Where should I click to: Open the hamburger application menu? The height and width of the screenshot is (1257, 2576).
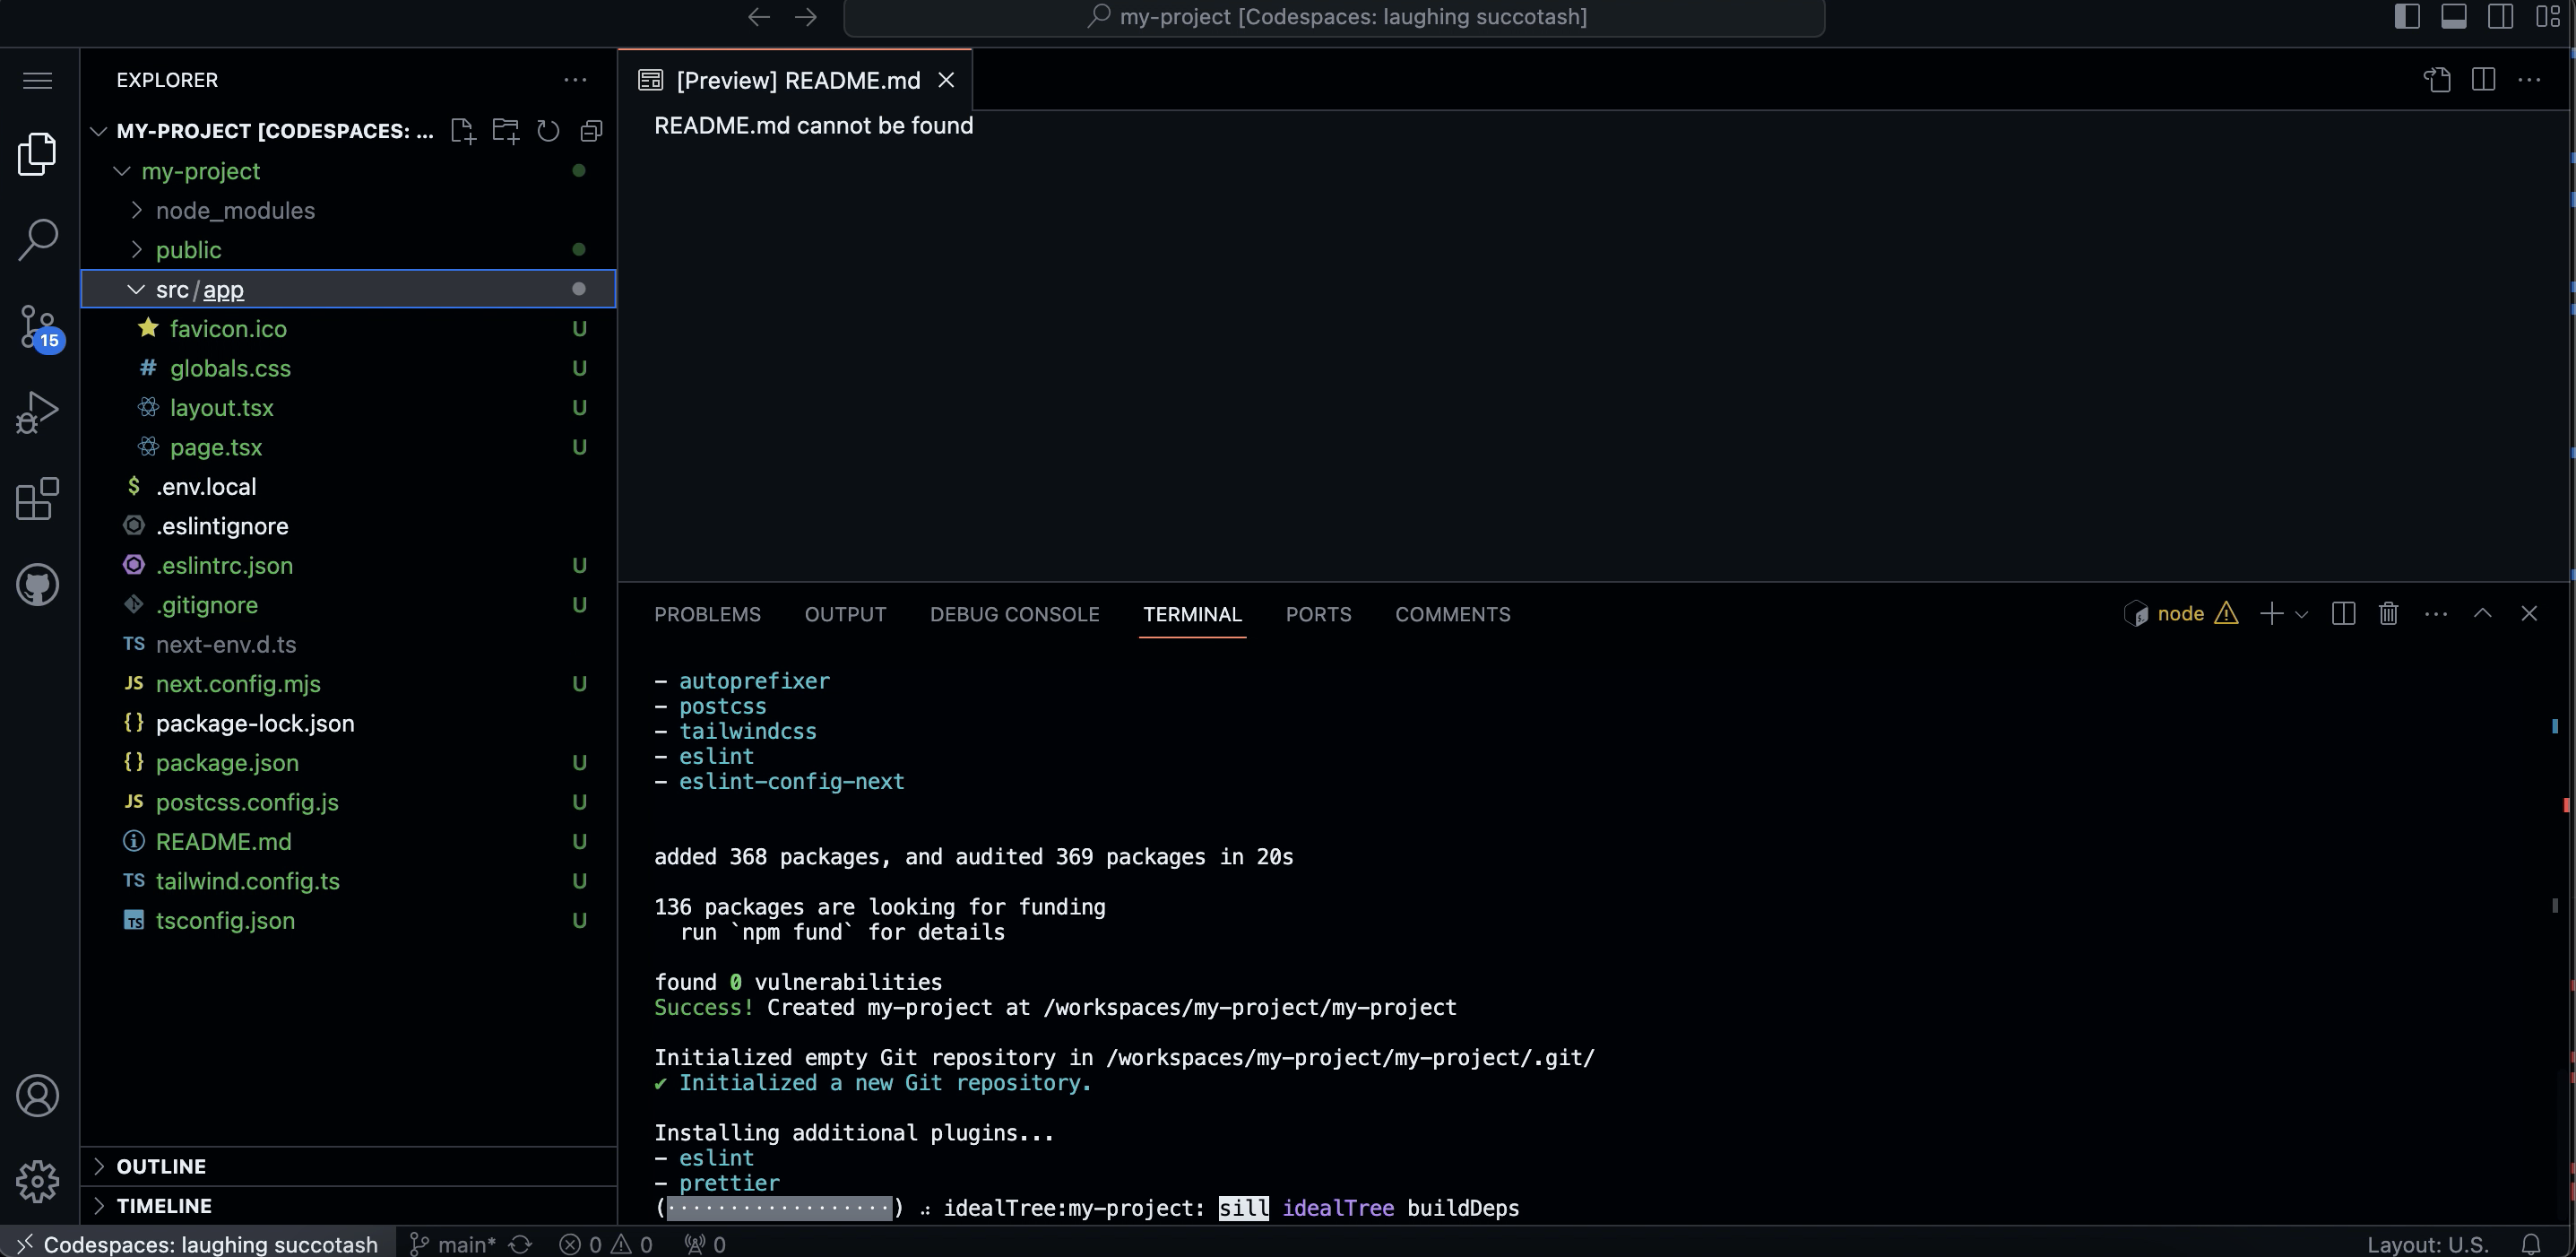coord(38,80)
